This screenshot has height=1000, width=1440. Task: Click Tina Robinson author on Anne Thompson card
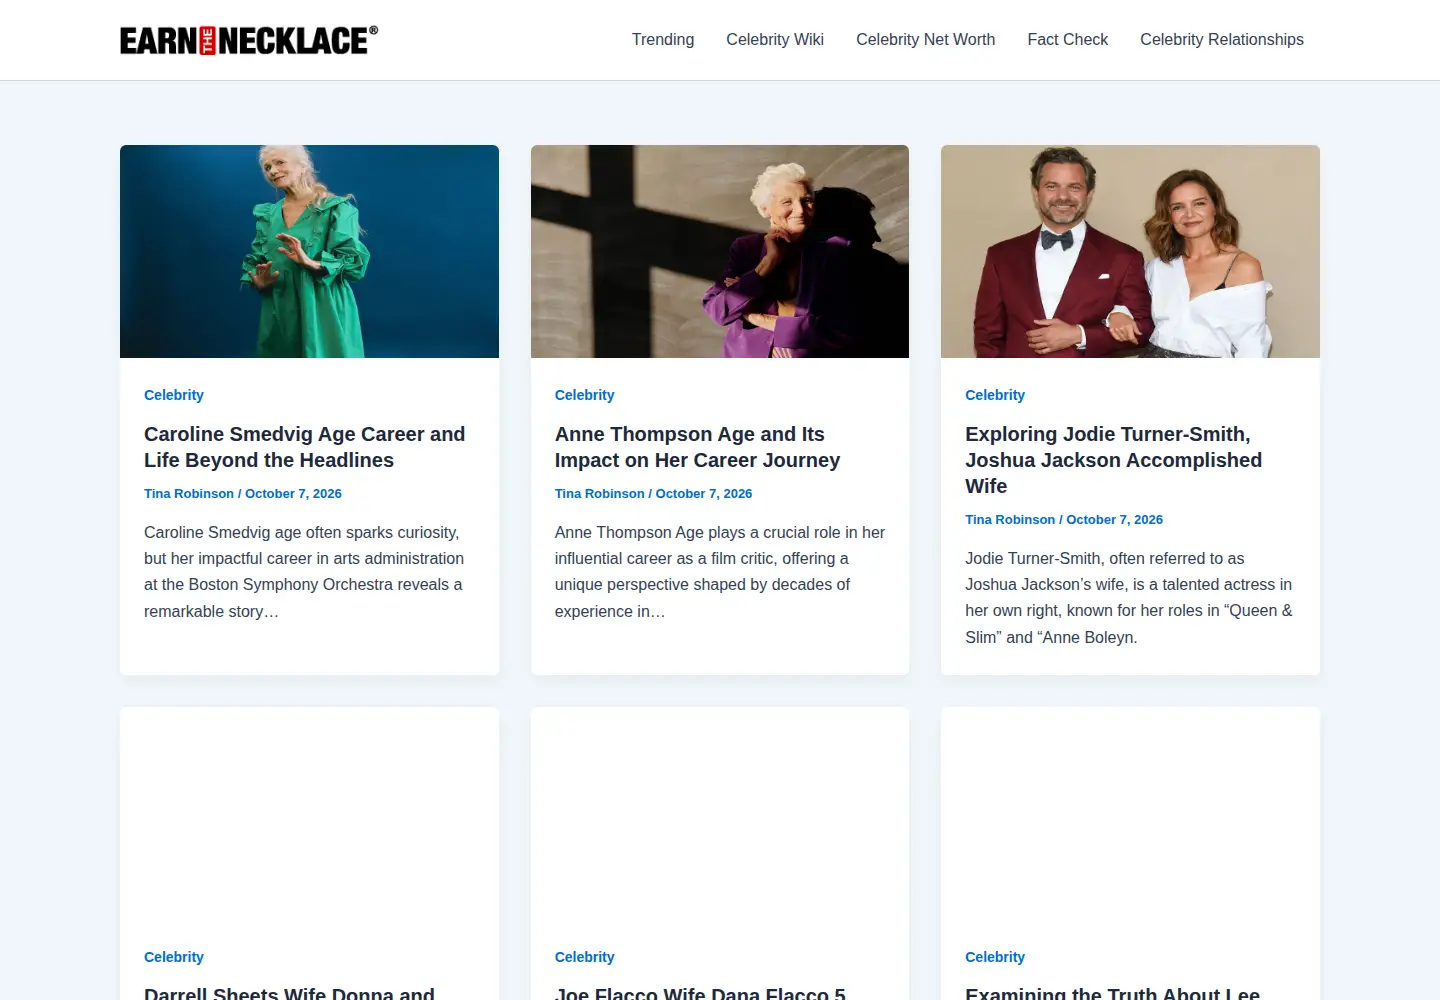click(x=600, y=494)
